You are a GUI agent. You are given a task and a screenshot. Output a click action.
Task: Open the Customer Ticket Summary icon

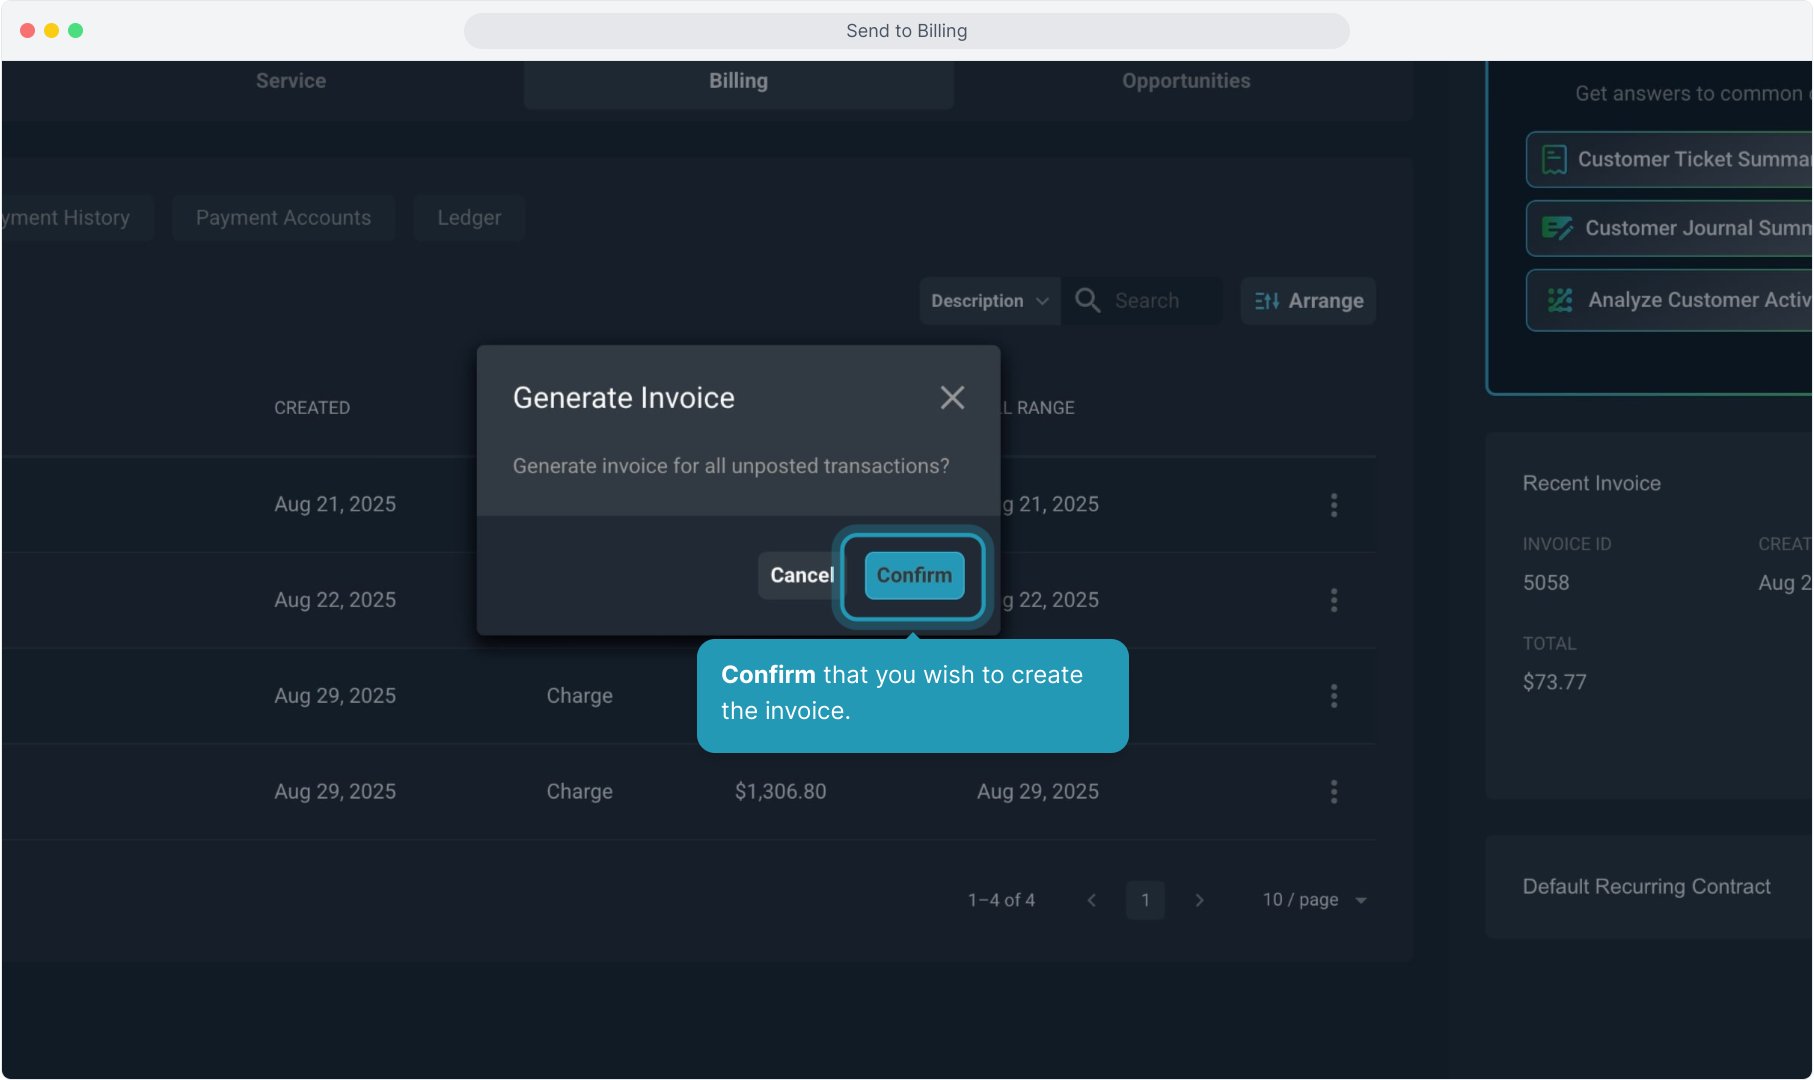[1554, 160]
